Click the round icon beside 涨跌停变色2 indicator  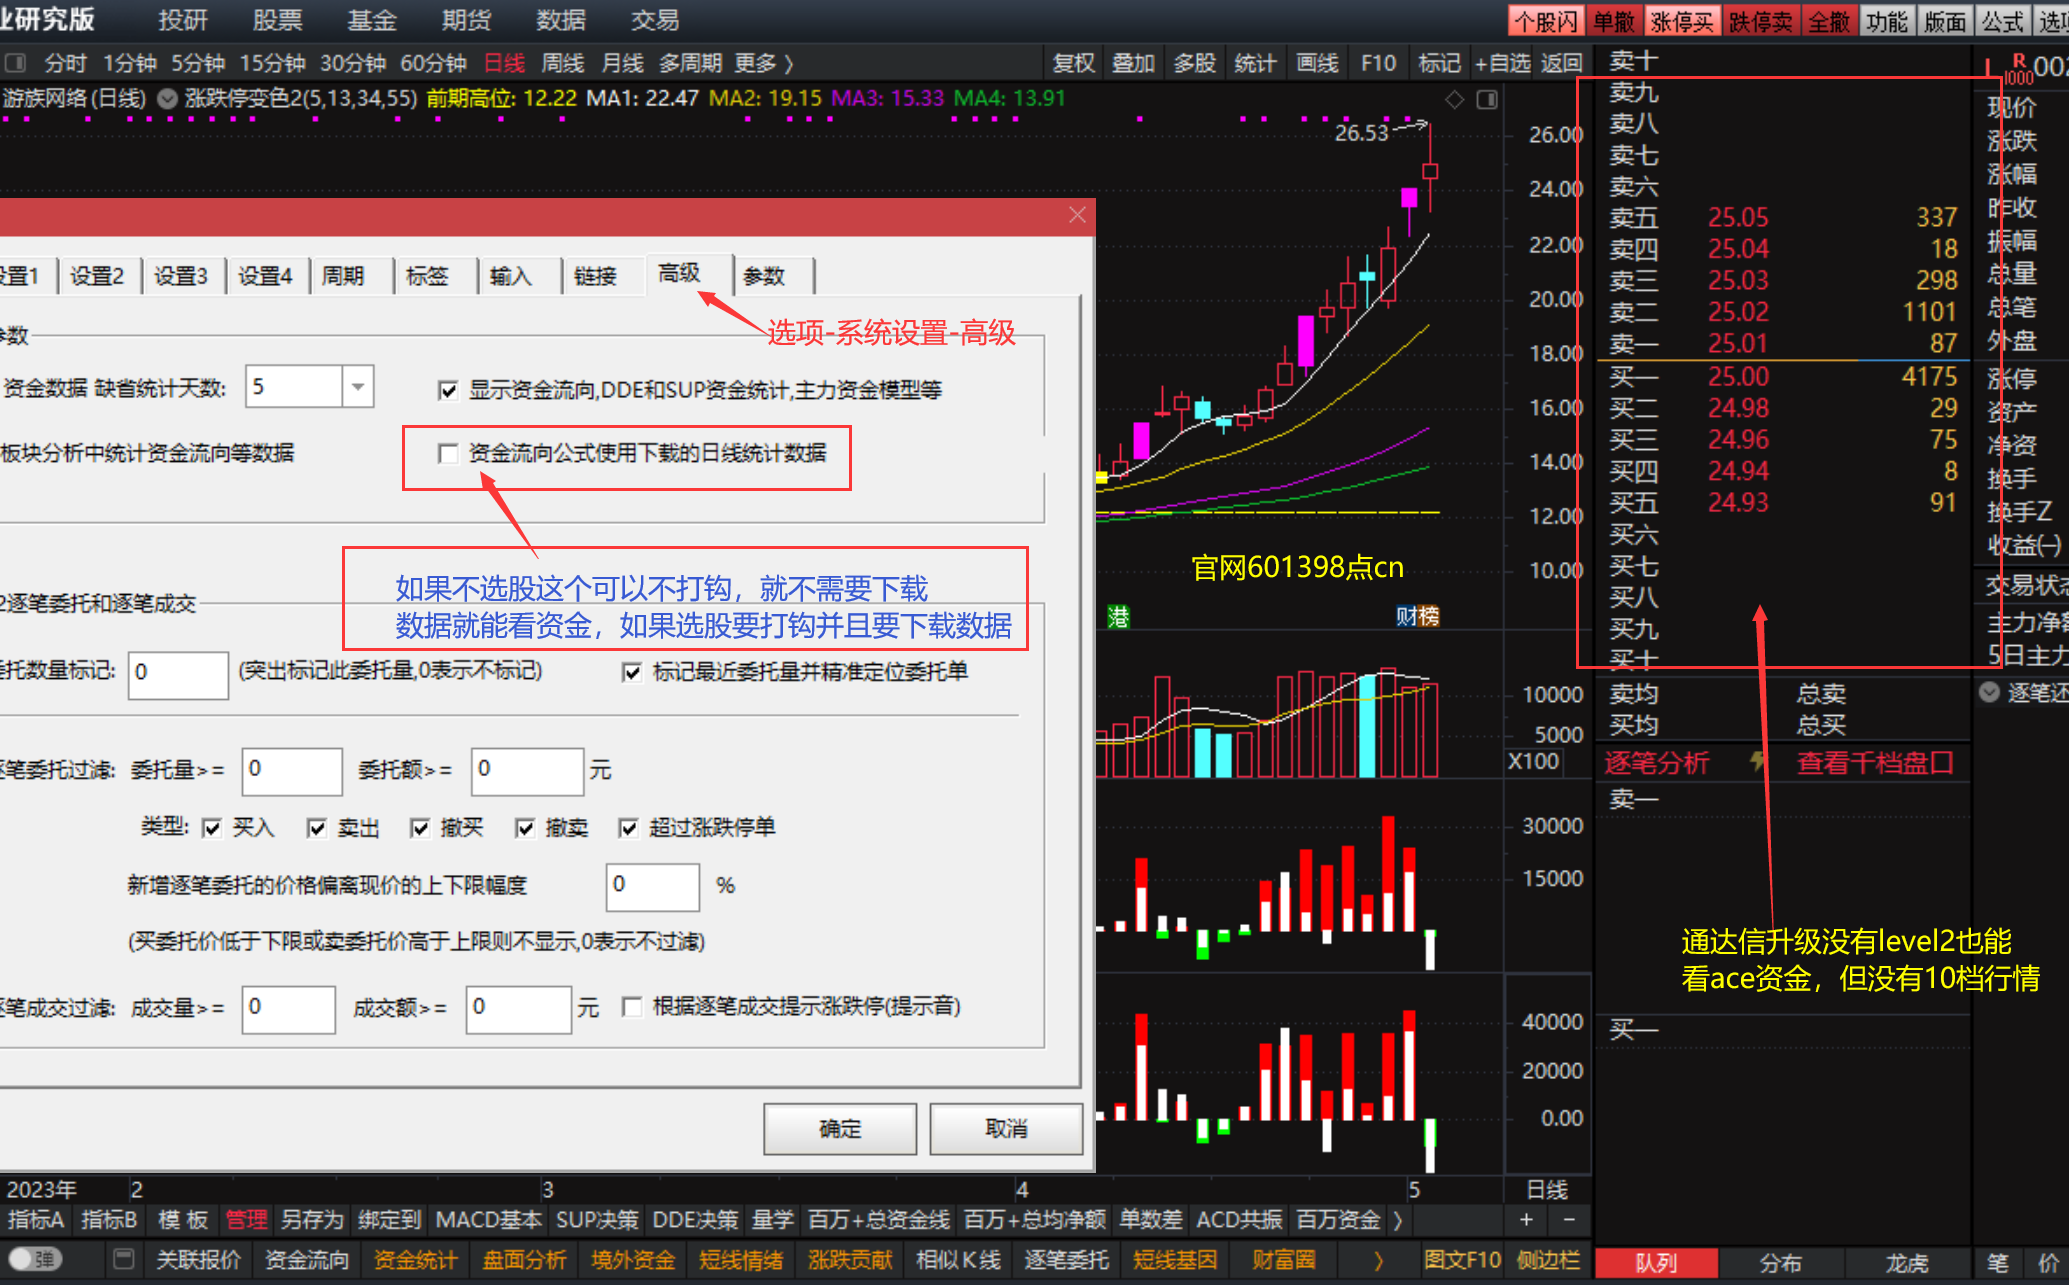(x=168, y=98)
